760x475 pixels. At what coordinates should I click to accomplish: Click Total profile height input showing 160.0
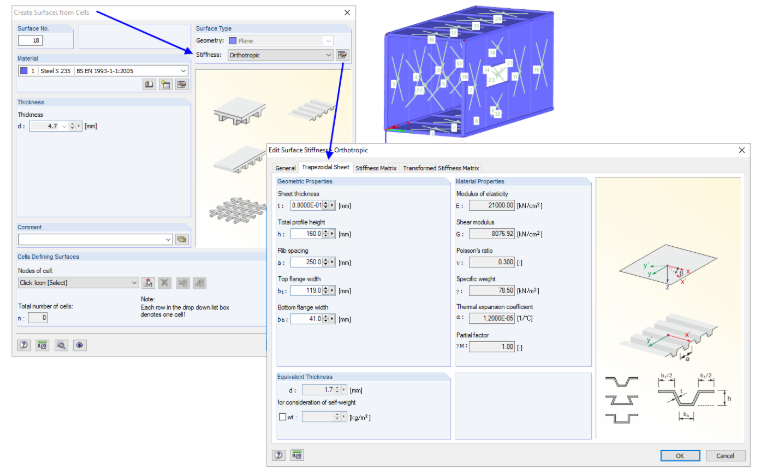306,234
